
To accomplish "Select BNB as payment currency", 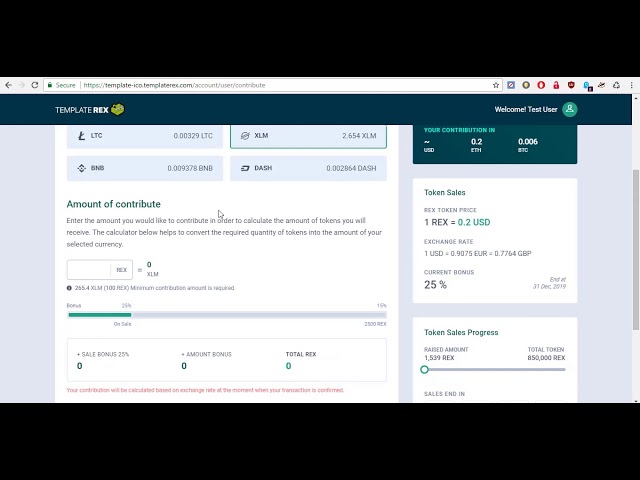I will point(145,168).
